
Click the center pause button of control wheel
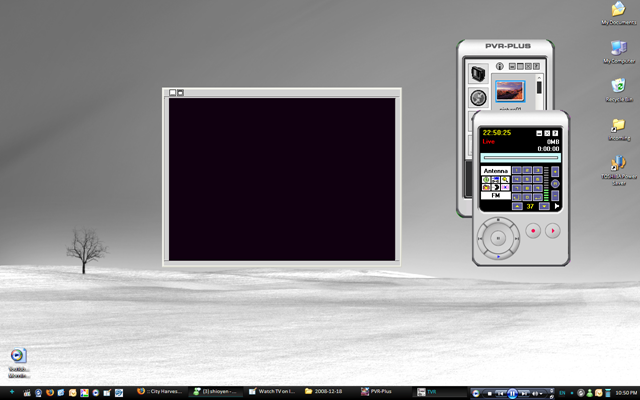(x=498, y=238)
